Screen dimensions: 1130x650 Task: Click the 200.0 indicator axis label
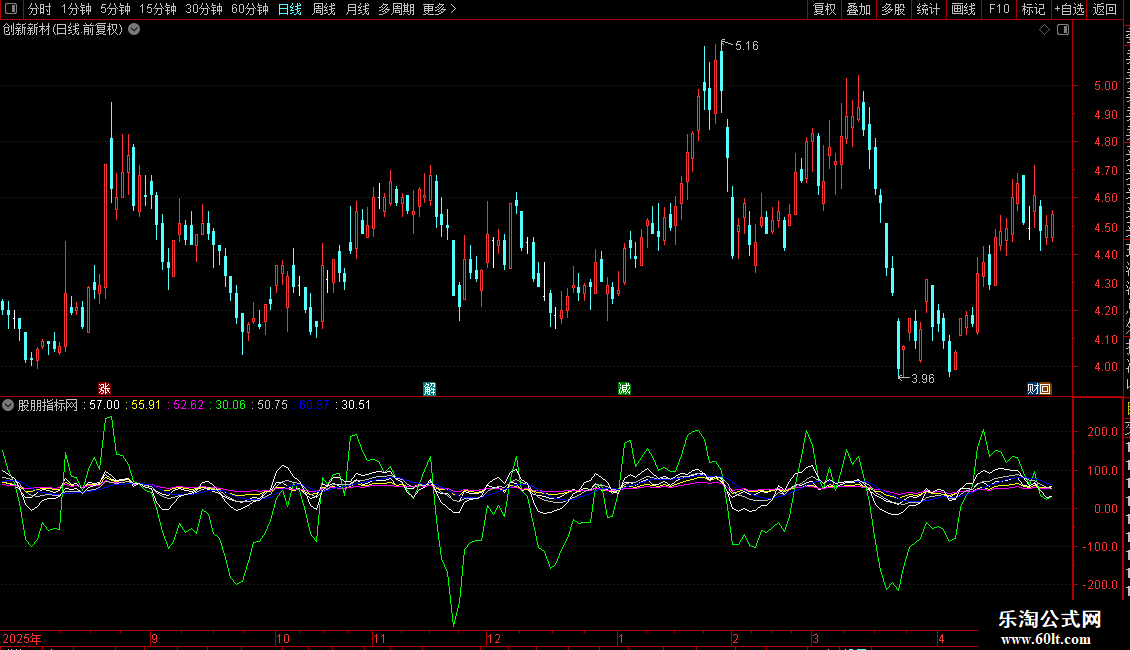[1103, 432]
